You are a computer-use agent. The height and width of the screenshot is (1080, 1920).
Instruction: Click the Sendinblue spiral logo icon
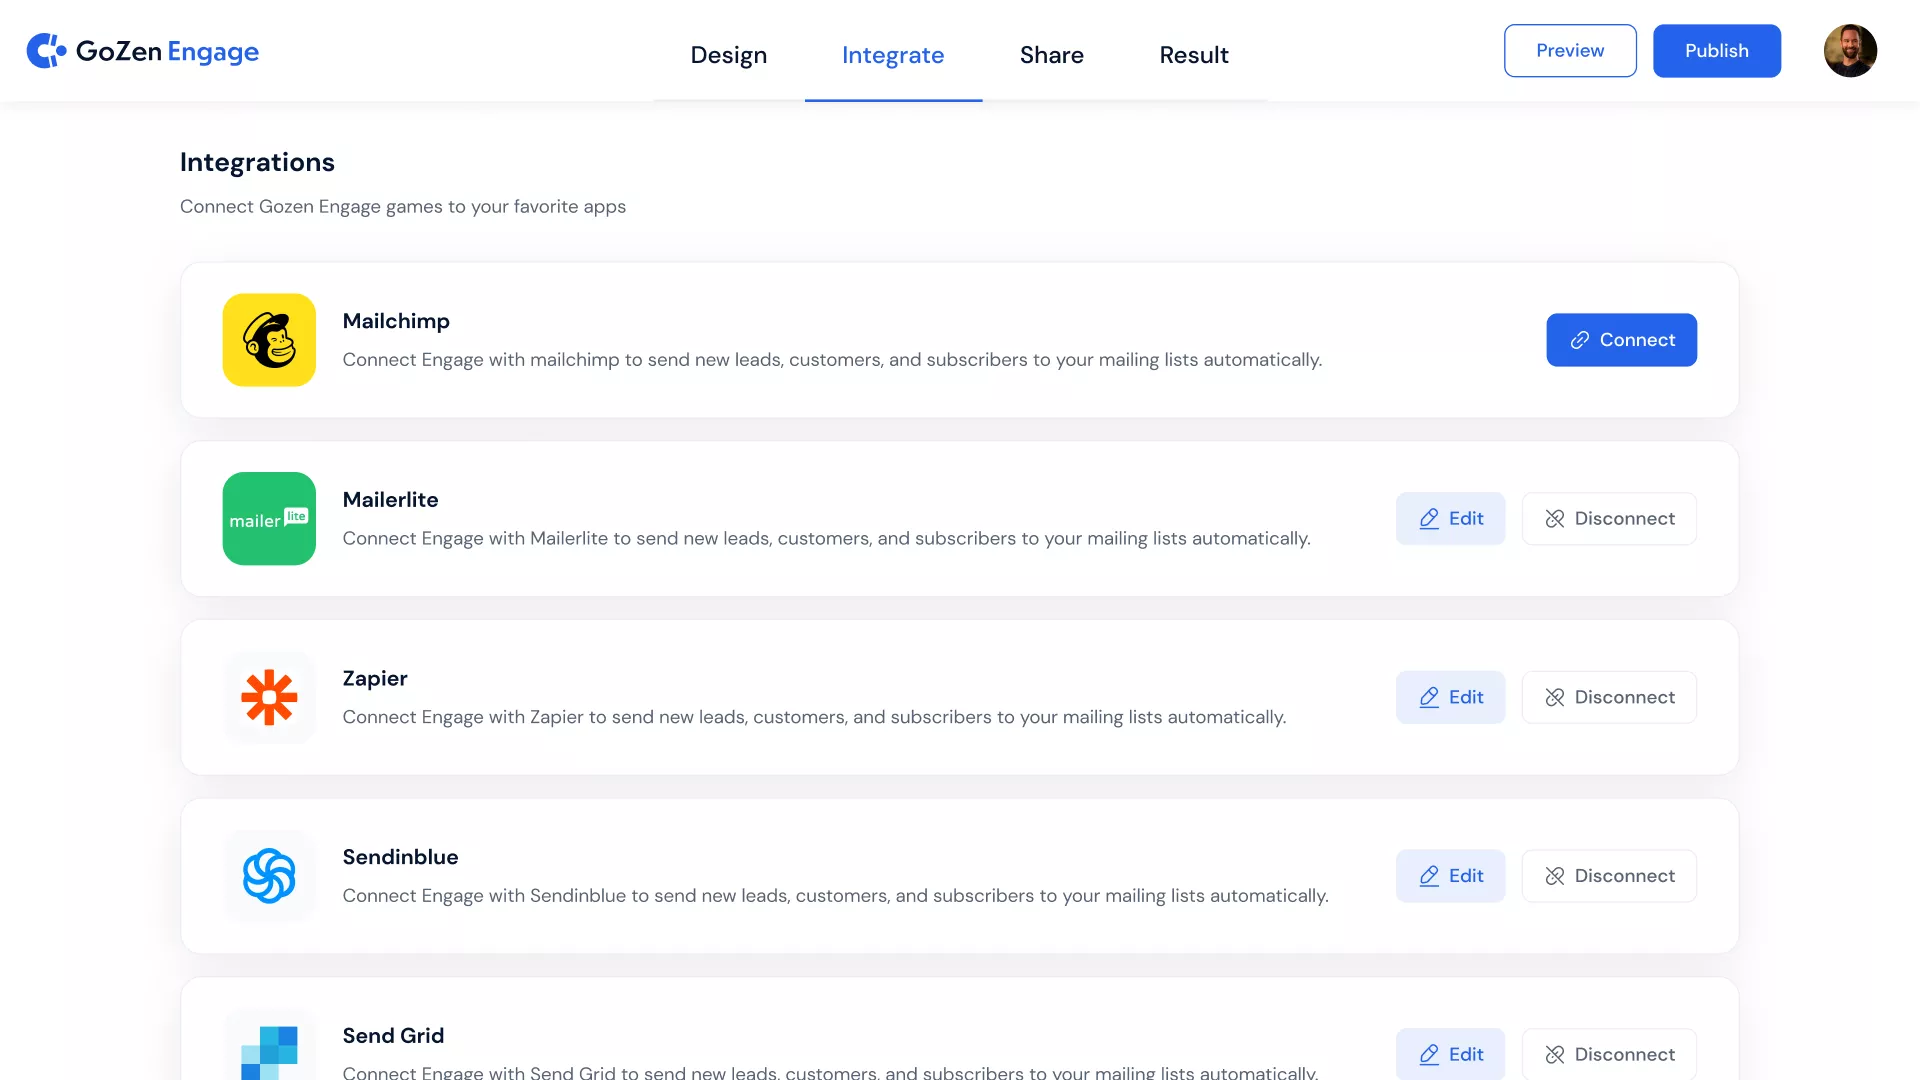tap(269, 876)
